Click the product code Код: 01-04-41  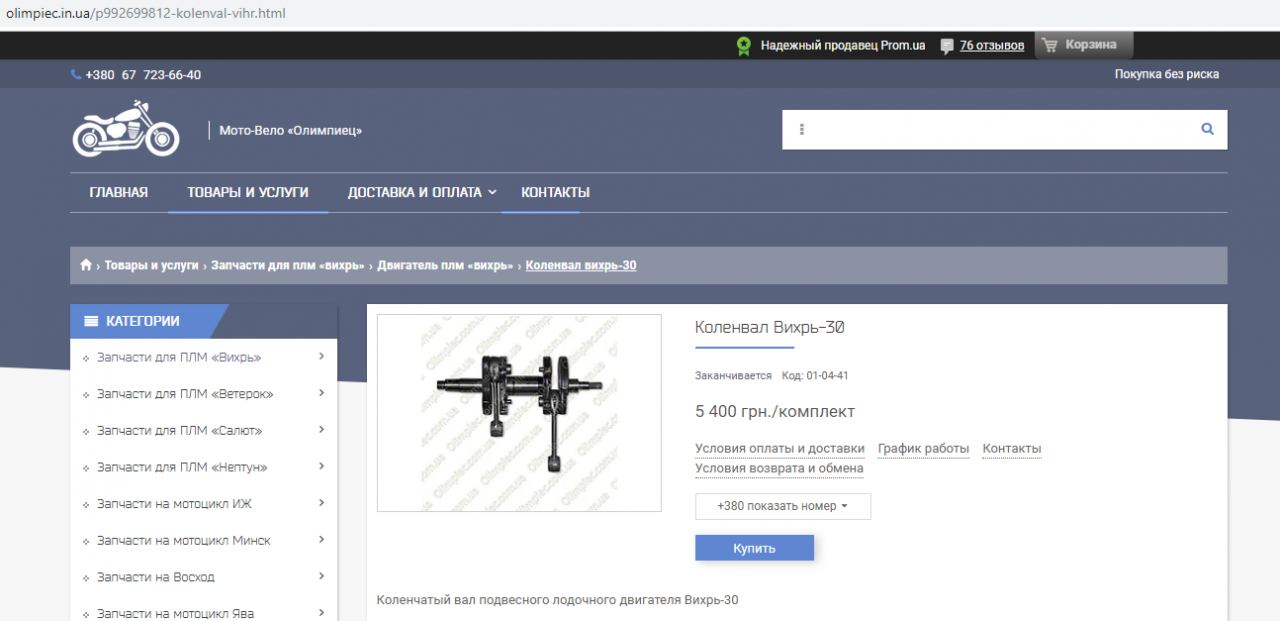tap(815, 376)
